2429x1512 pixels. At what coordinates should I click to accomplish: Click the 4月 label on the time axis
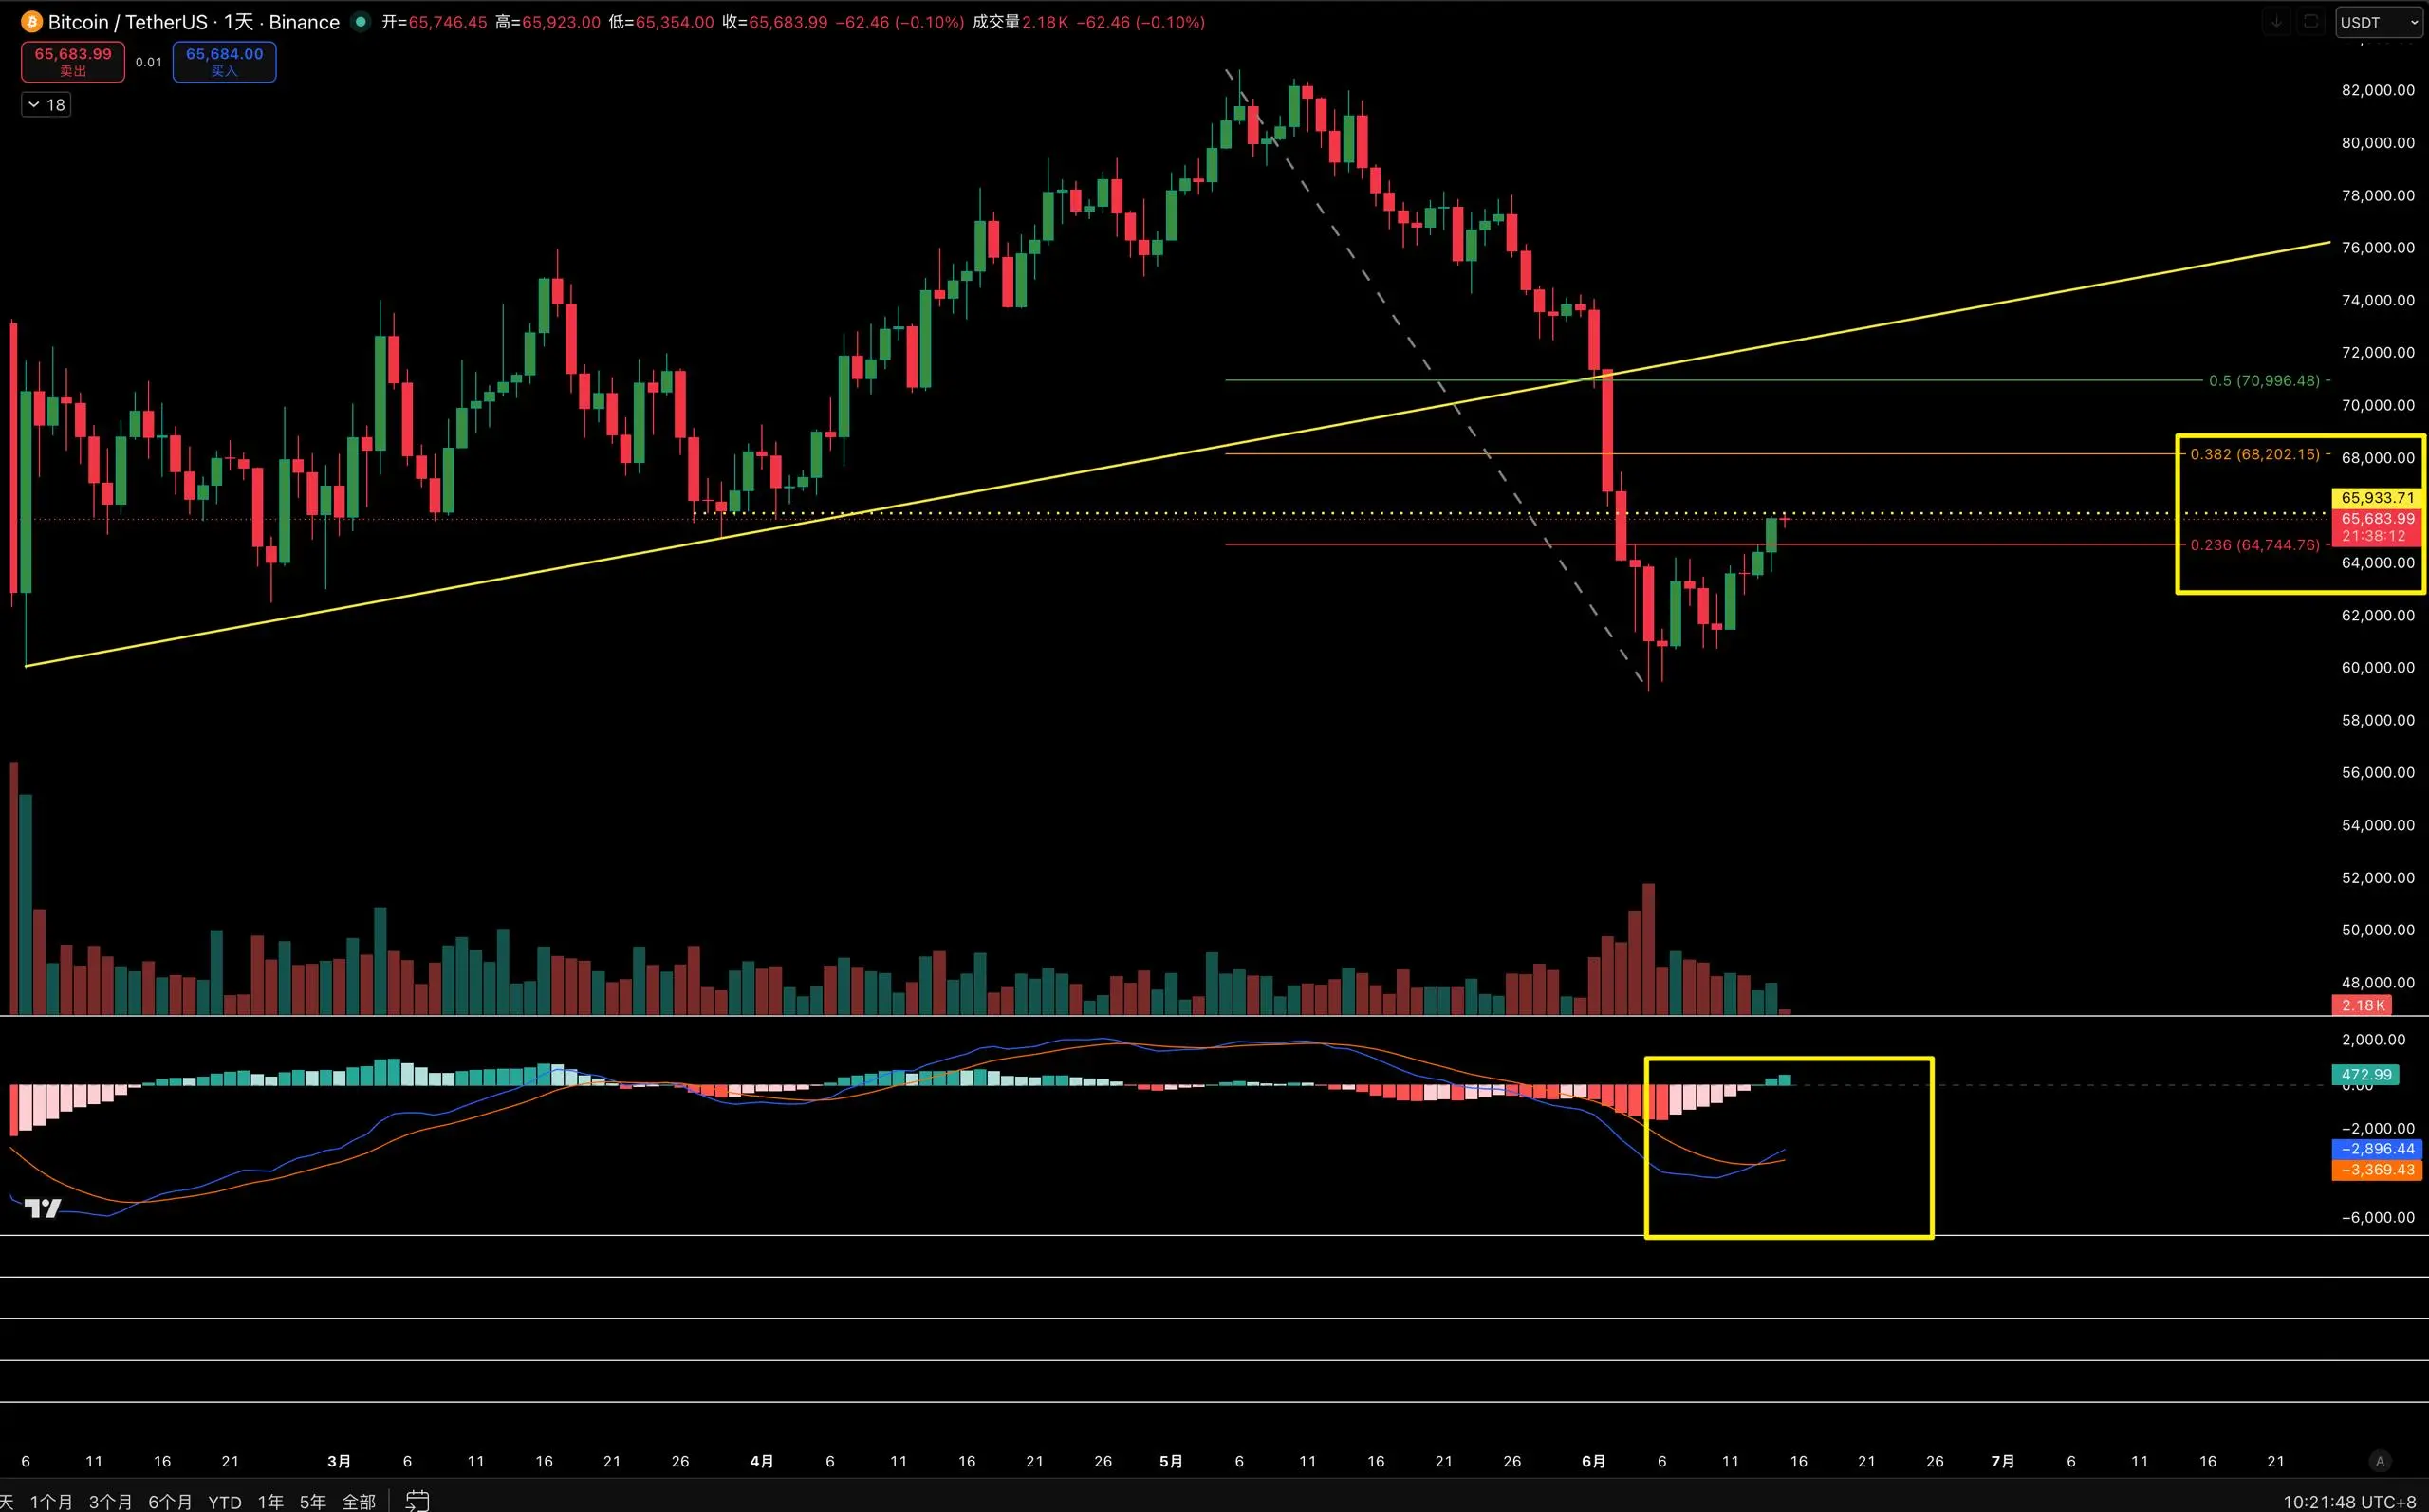(762, 1461)
